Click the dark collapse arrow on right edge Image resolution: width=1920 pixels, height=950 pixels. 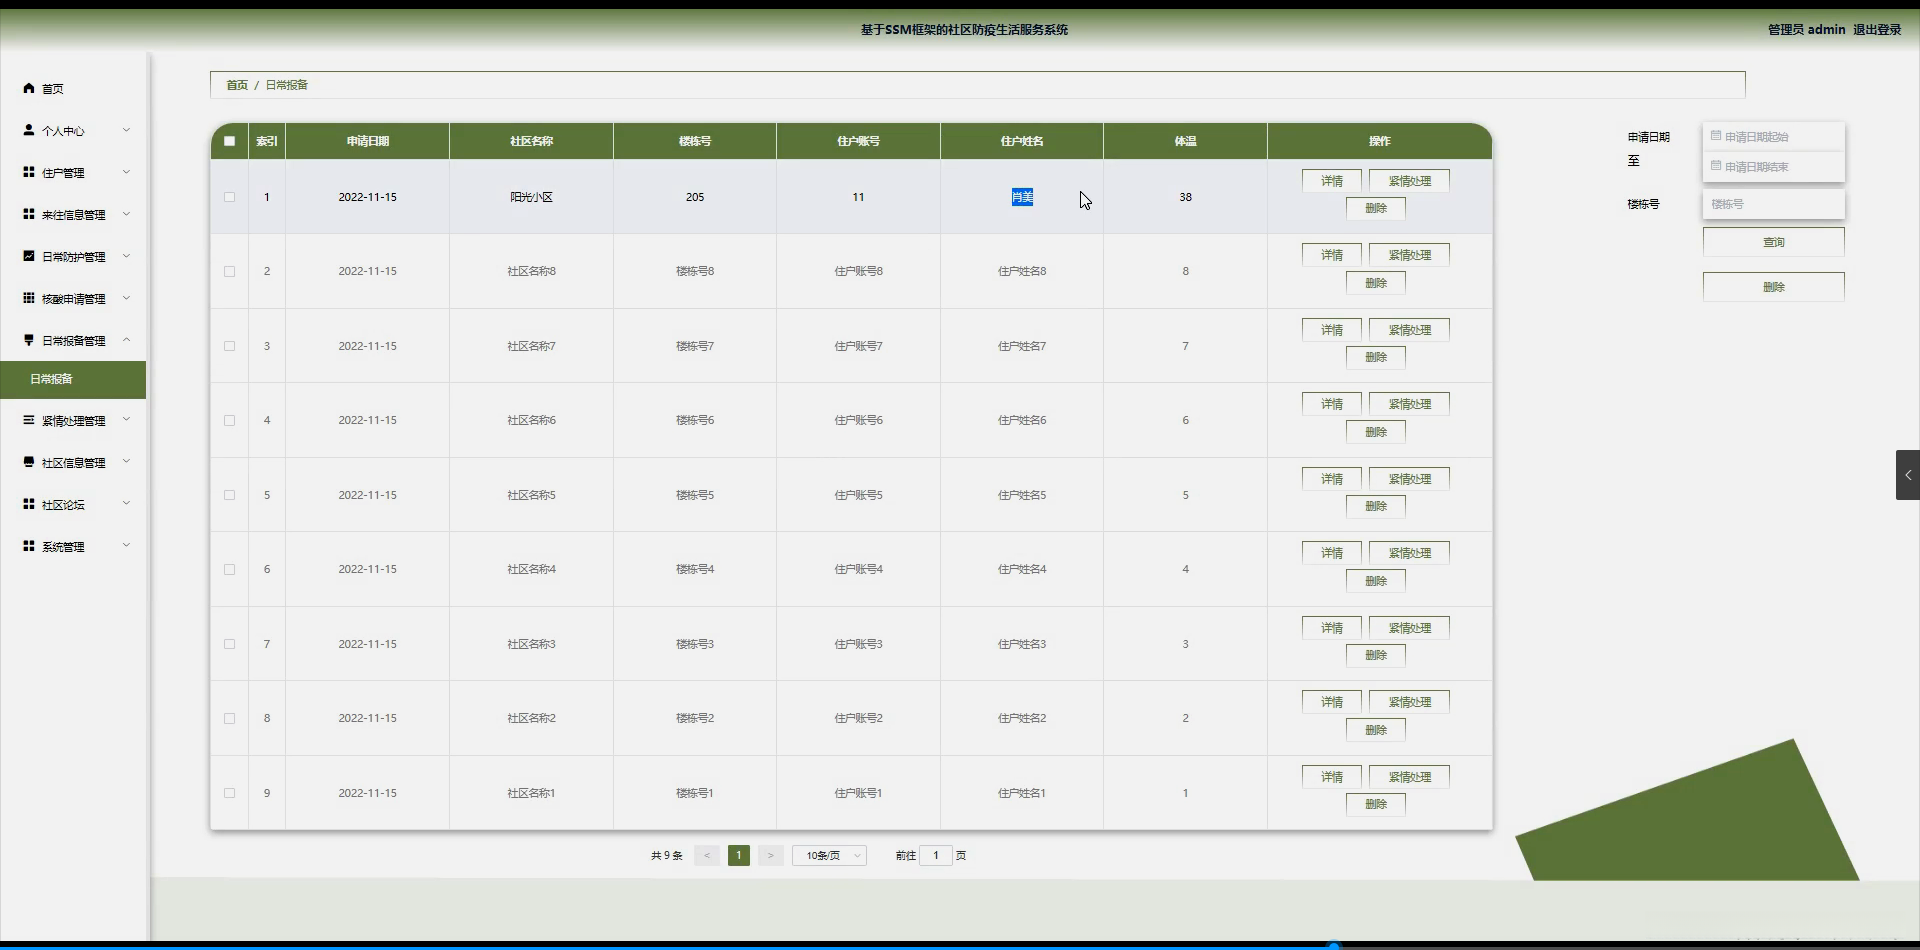(1908, 475)
